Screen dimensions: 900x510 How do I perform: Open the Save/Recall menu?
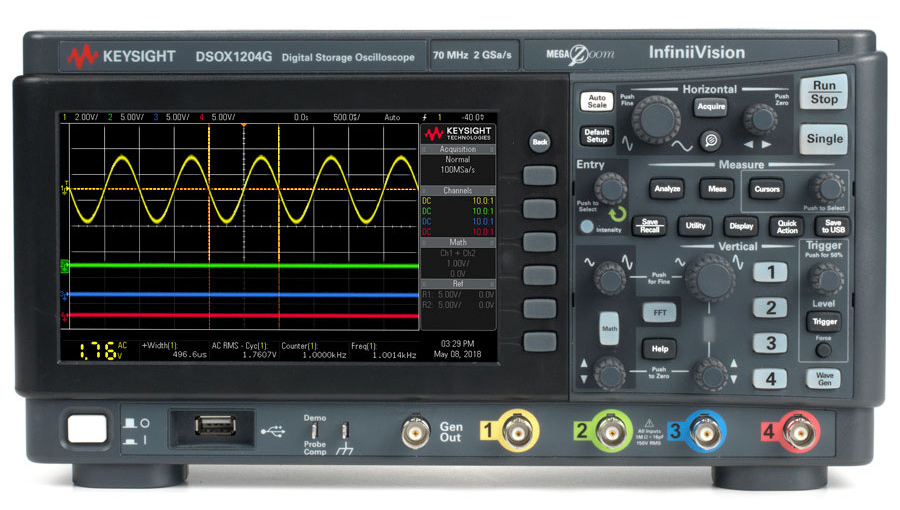pyautogui.click(x=649, y=226)
